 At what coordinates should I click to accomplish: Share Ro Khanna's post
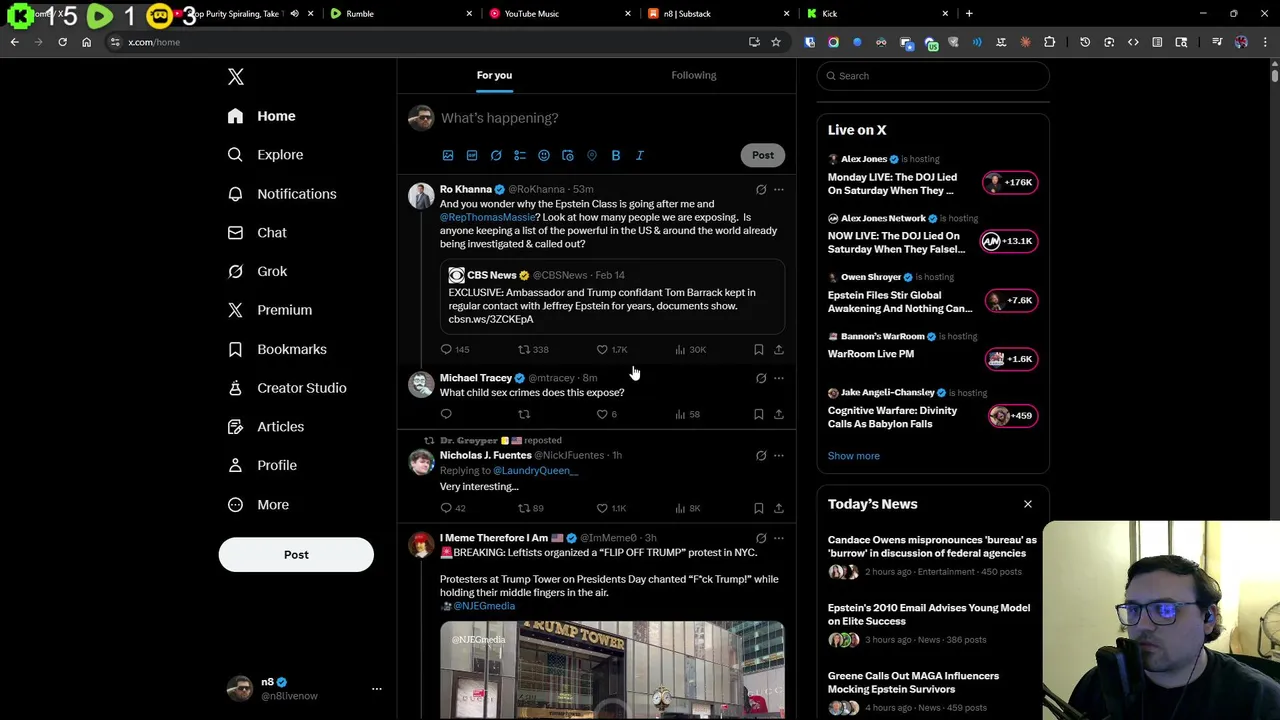(779, 349)
